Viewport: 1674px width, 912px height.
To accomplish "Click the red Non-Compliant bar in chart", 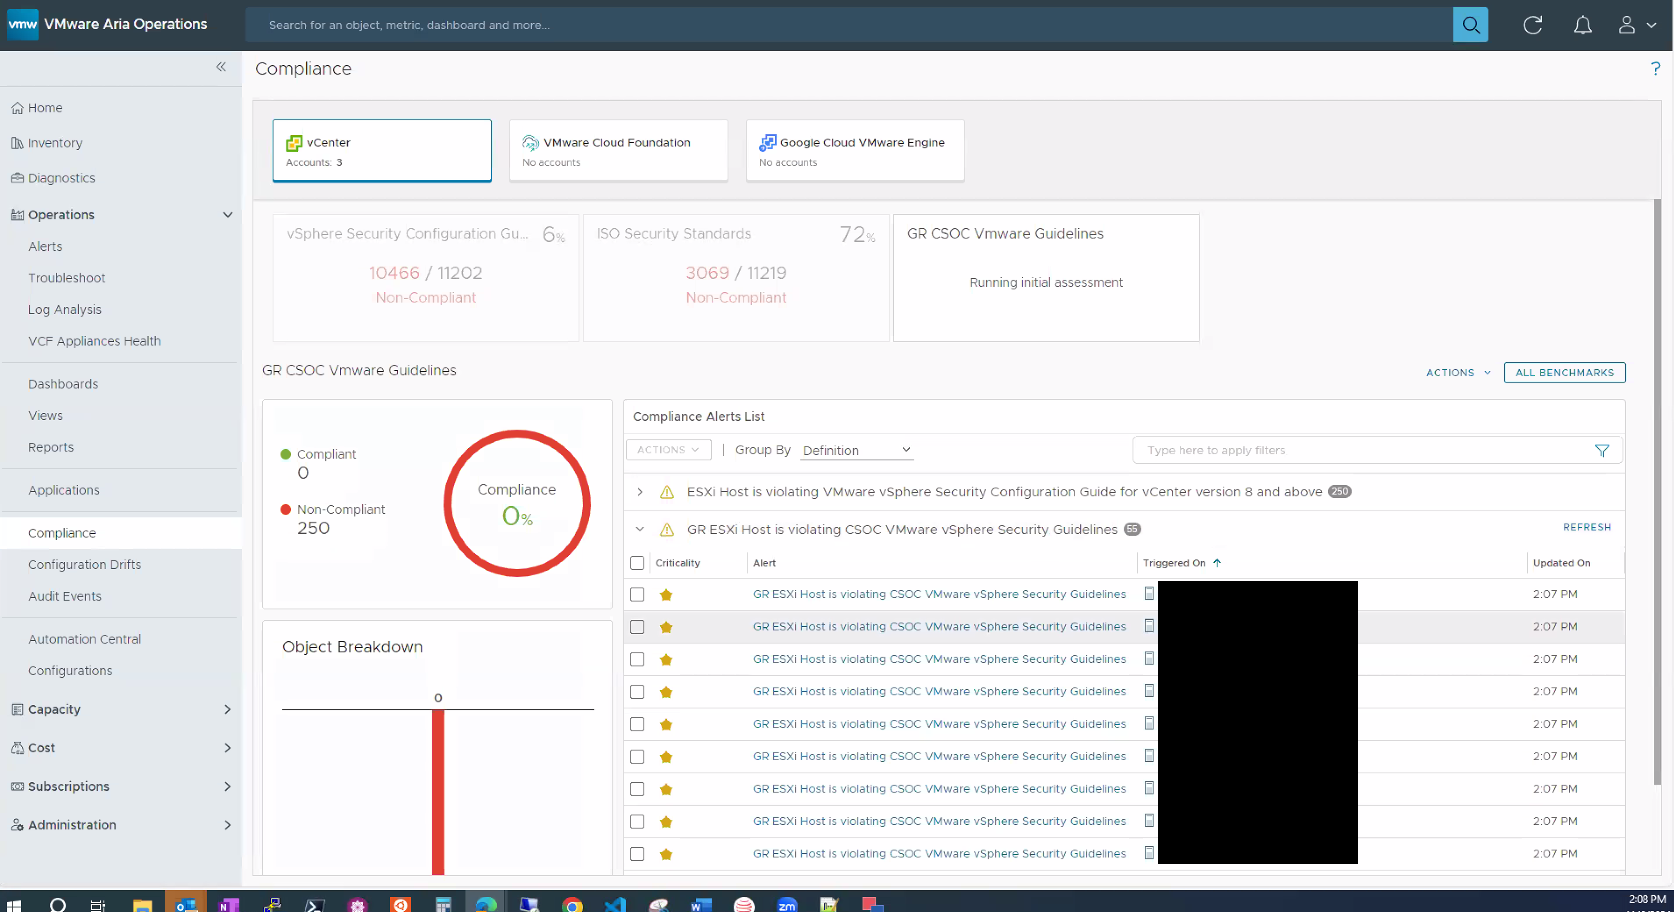I will (x=438, y=790).
